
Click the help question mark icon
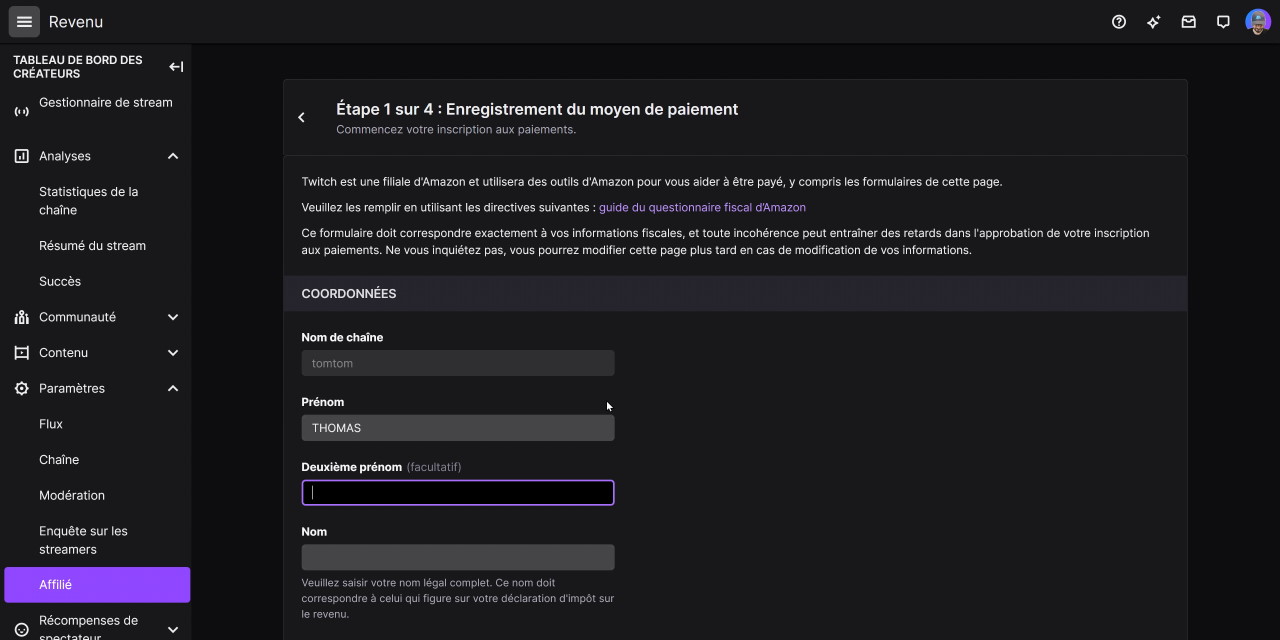click(x=1119, y=22)
